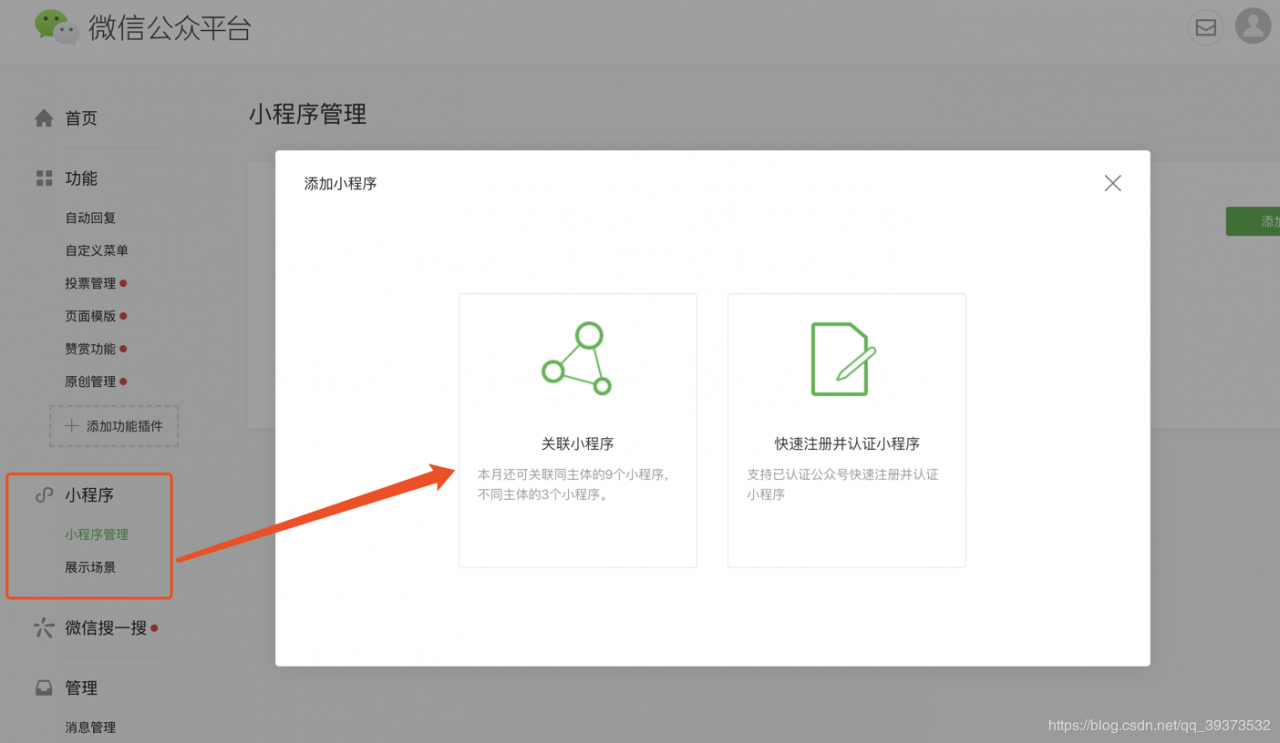Viewport: 1280px width, 743px height.
Task: Select 功能 section heading
Action: pyautogui.click(x=81, y=178)
